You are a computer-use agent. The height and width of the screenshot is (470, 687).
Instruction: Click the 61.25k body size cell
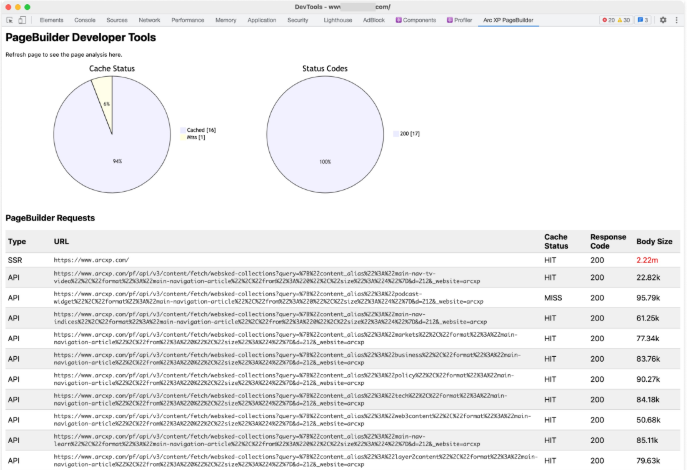648,318
